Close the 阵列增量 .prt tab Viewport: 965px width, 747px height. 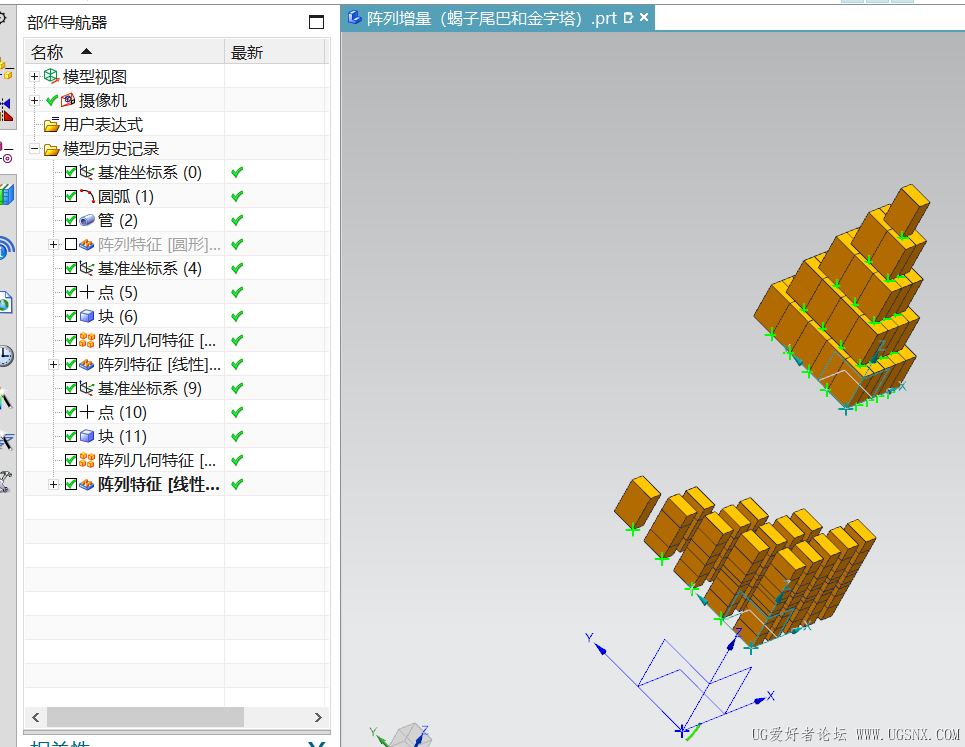[x=644, y=17]
